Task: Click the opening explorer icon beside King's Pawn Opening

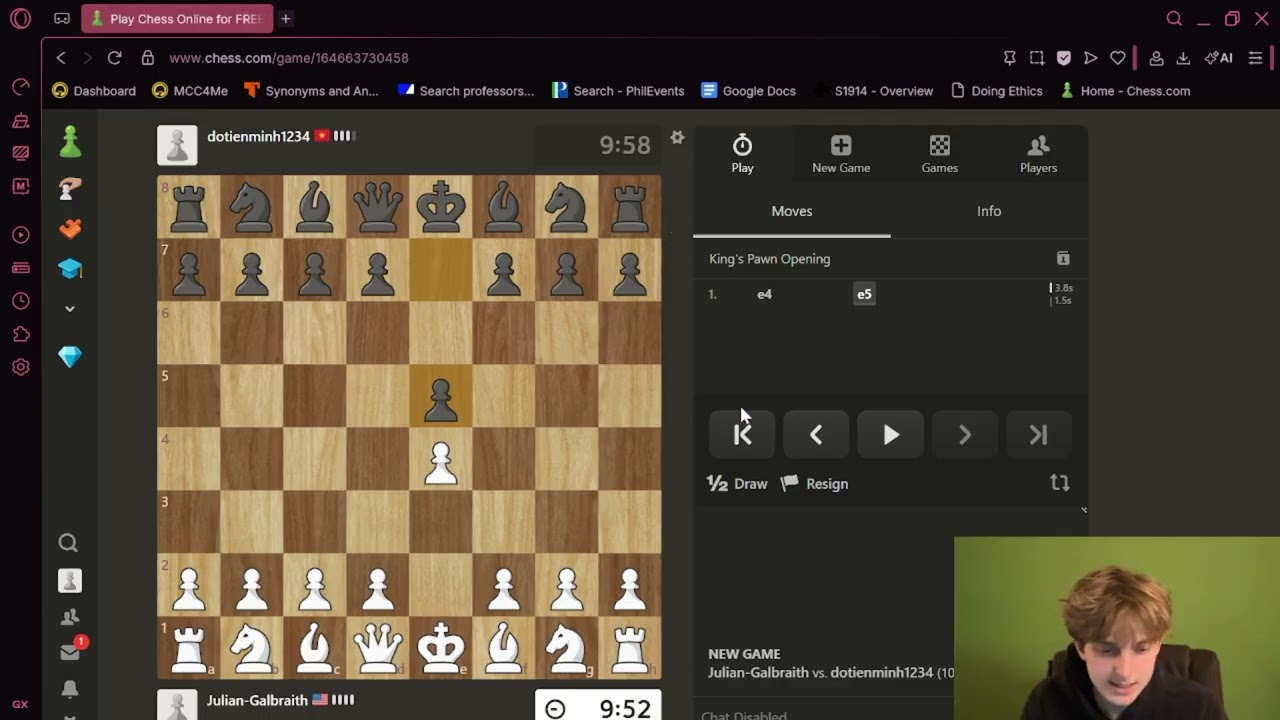Action: [x=1063, y=258]
